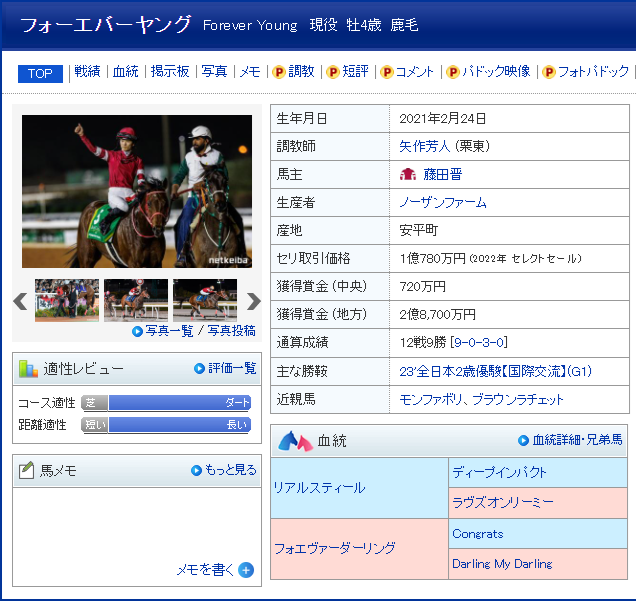Click the premium P icon beside パドック映像
The height and width of the screenshot is (601, 636).
coord(453,72)
